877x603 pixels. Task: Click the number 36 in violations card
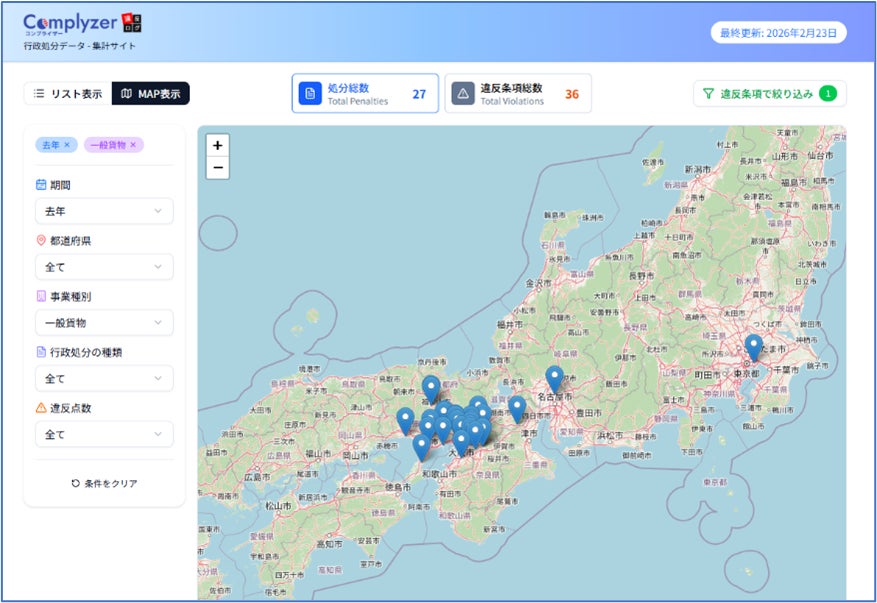572,94
